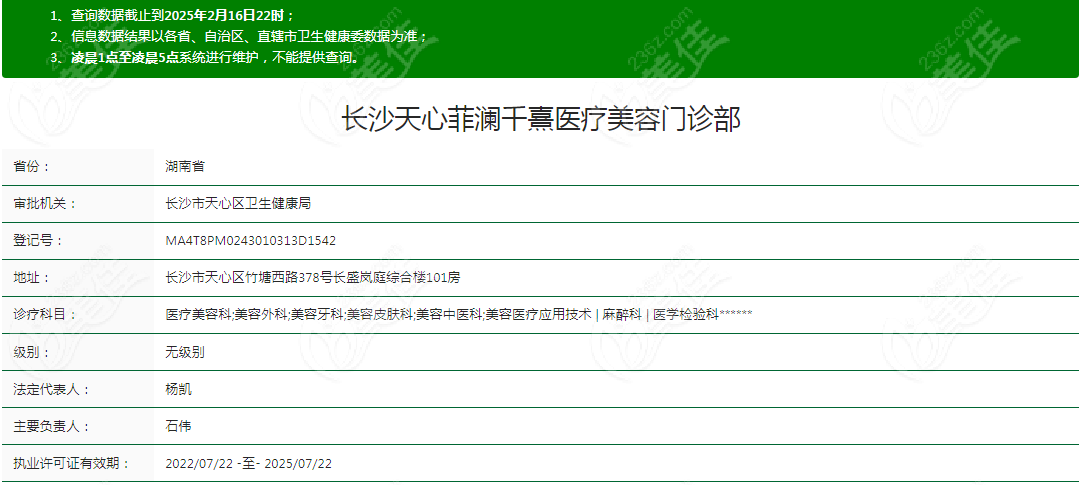
Task: Click the 登记号 label
Action: 38,241
